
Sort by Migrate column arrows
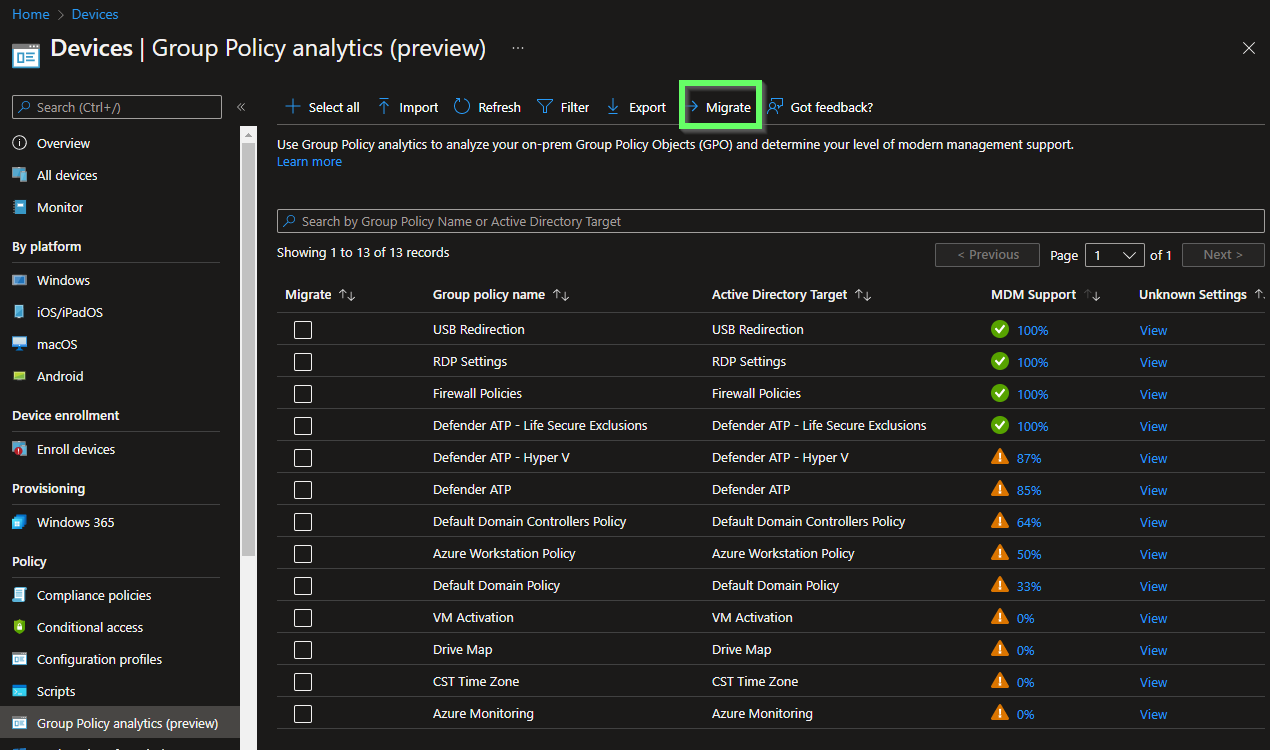(x=347, y=295)
